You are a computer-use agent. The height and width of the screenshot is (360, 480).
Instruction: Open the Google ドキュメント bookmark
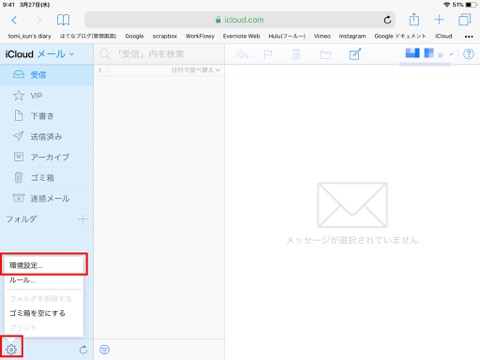click(x=400, y=36)
